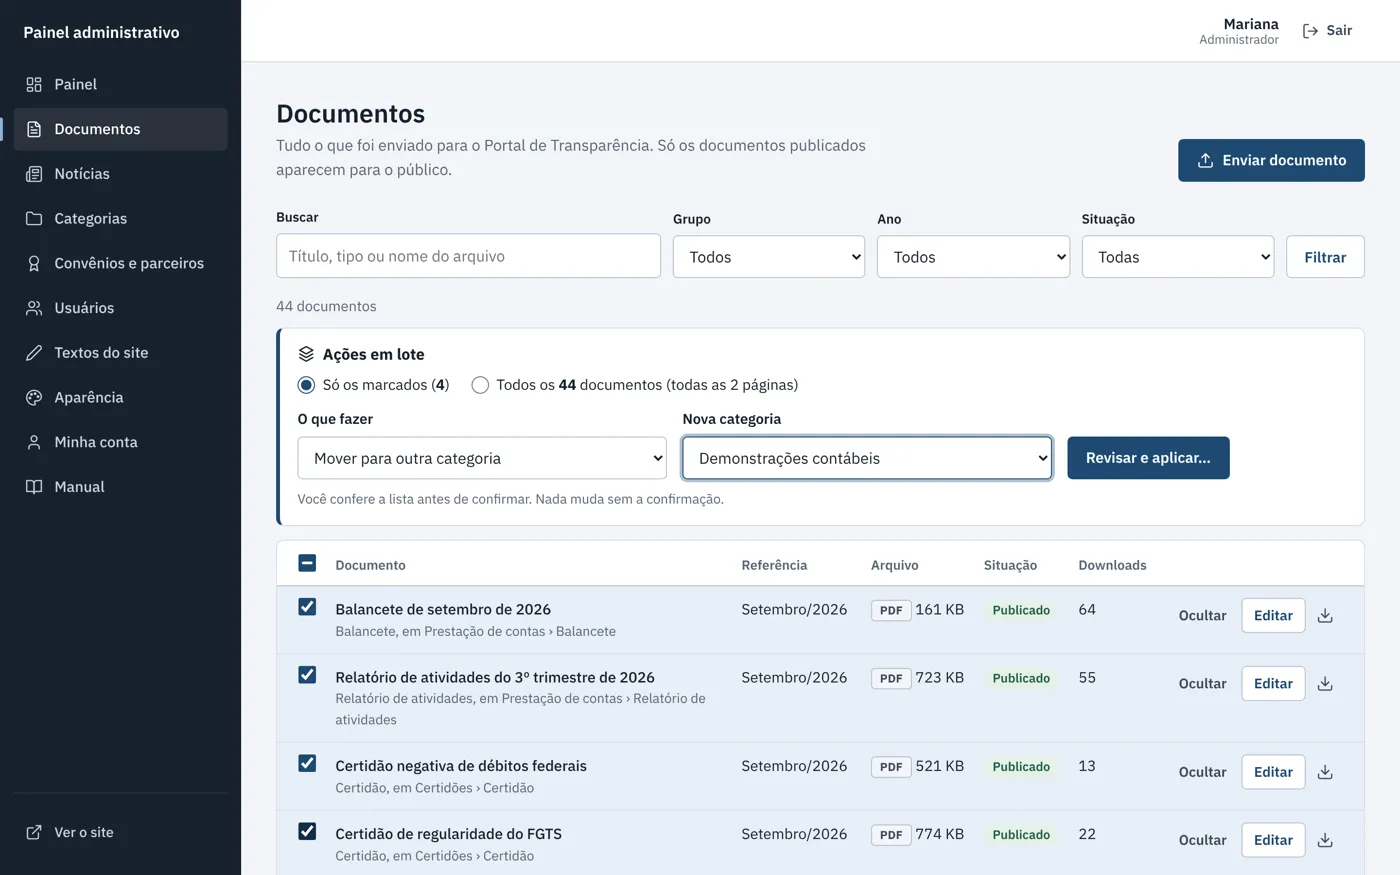This screenshot has height=875, width=1400.
Task: Click the Referência column header
Action: point(774,565)
